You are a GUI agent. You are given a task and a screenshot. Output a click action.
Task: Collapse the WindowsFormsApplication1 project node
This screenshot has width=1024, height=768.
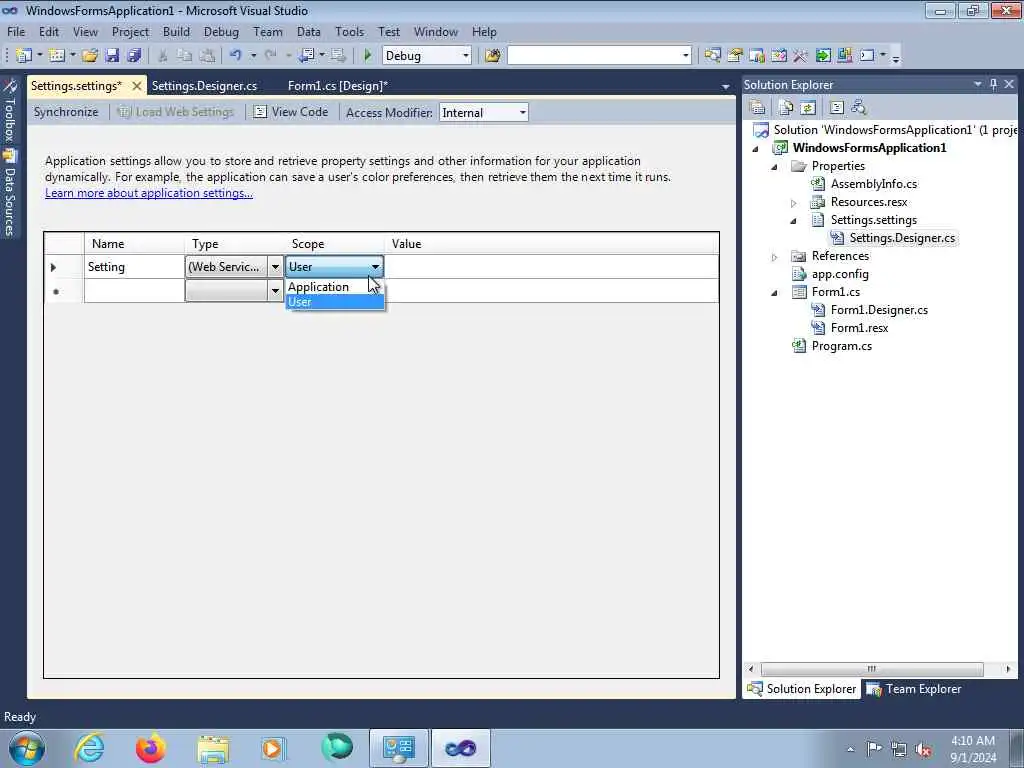tap(756, 149)
